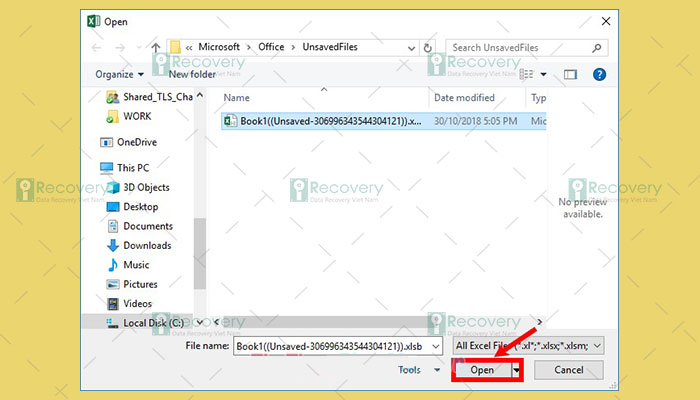Click the Videos film icon
Image resolution: width=700 pixels, height=400 pixels.
(113, 304)
